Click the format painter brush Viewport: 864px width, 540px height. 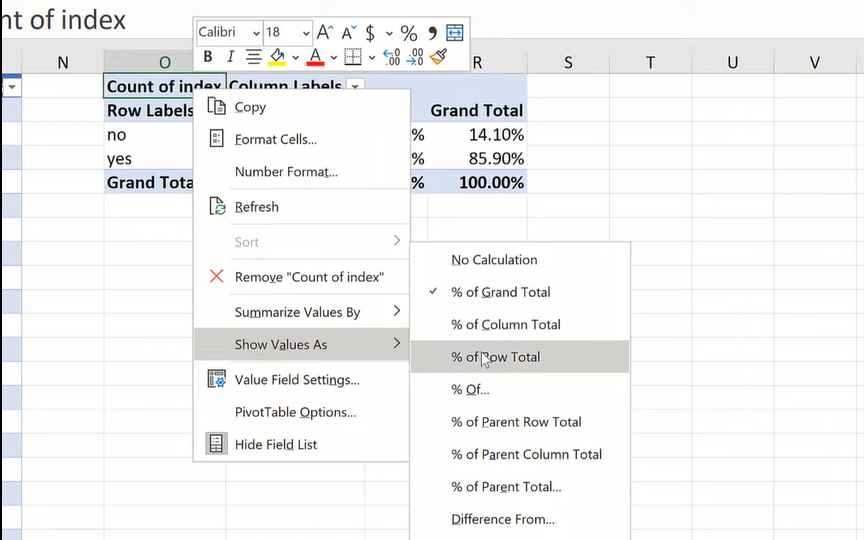[438, 56]
